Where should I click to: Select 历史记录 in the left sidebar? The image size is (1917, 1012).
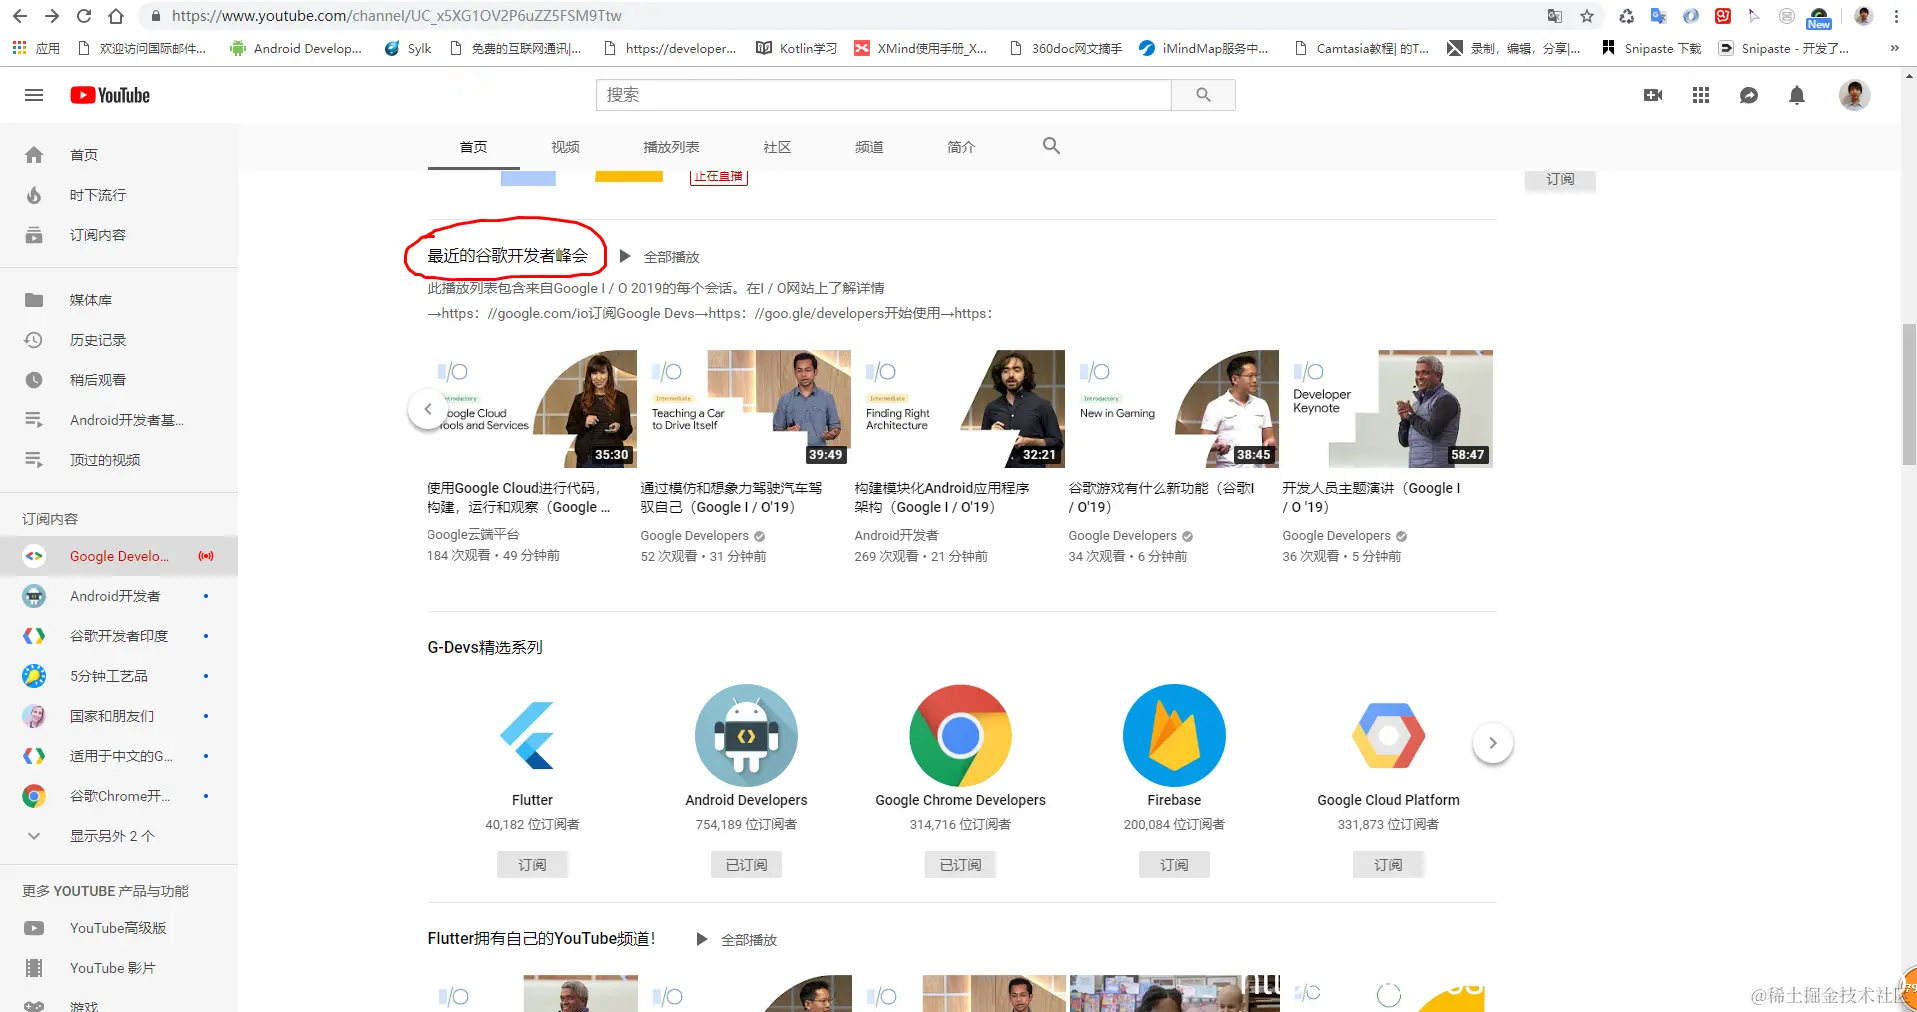pyautogui.click(x=100, y=340)
